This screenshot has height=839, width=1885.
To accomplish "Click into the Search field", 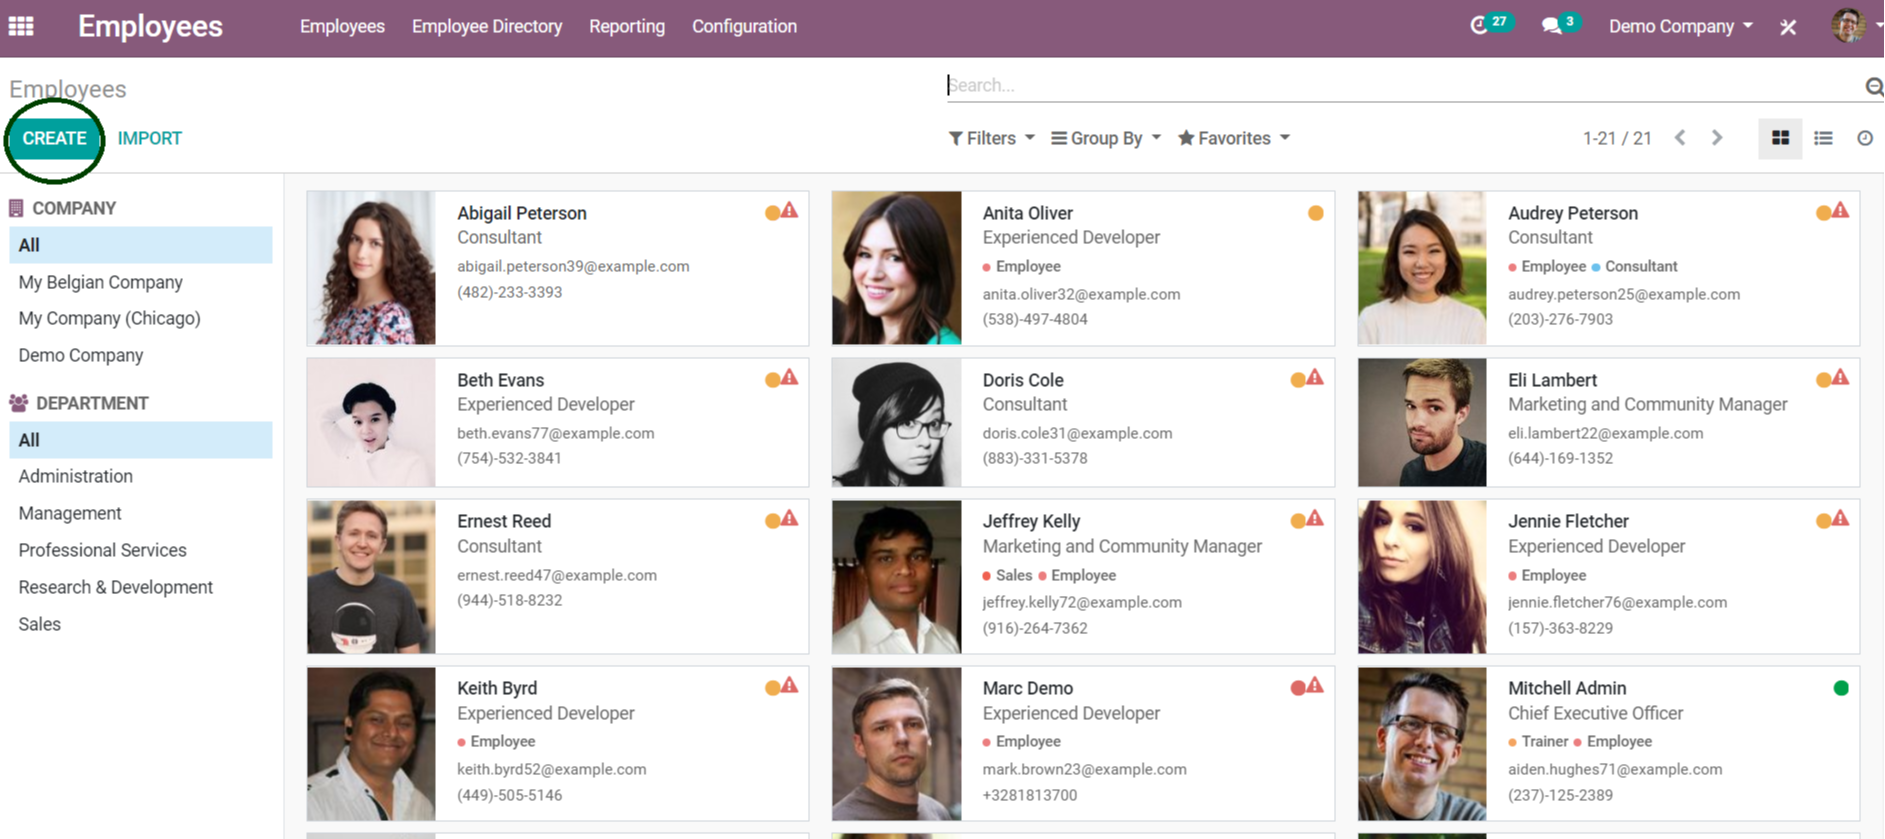I will coord(1404,85).
